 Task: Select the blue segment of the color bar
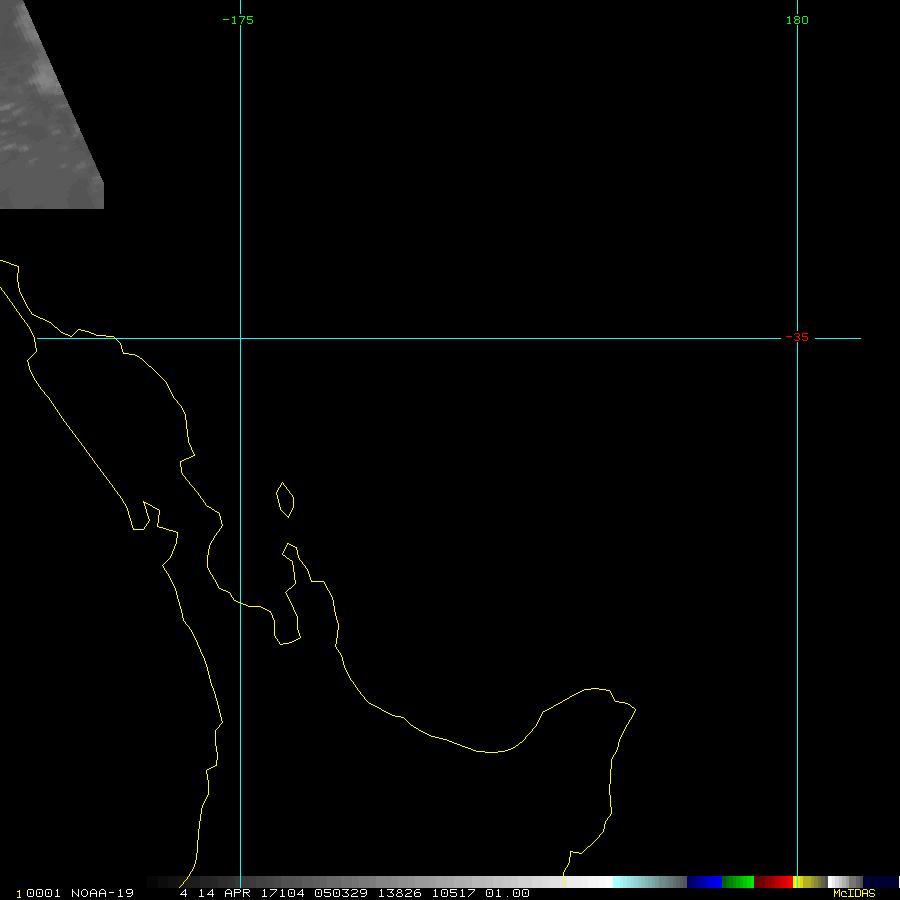click(704, 882)
